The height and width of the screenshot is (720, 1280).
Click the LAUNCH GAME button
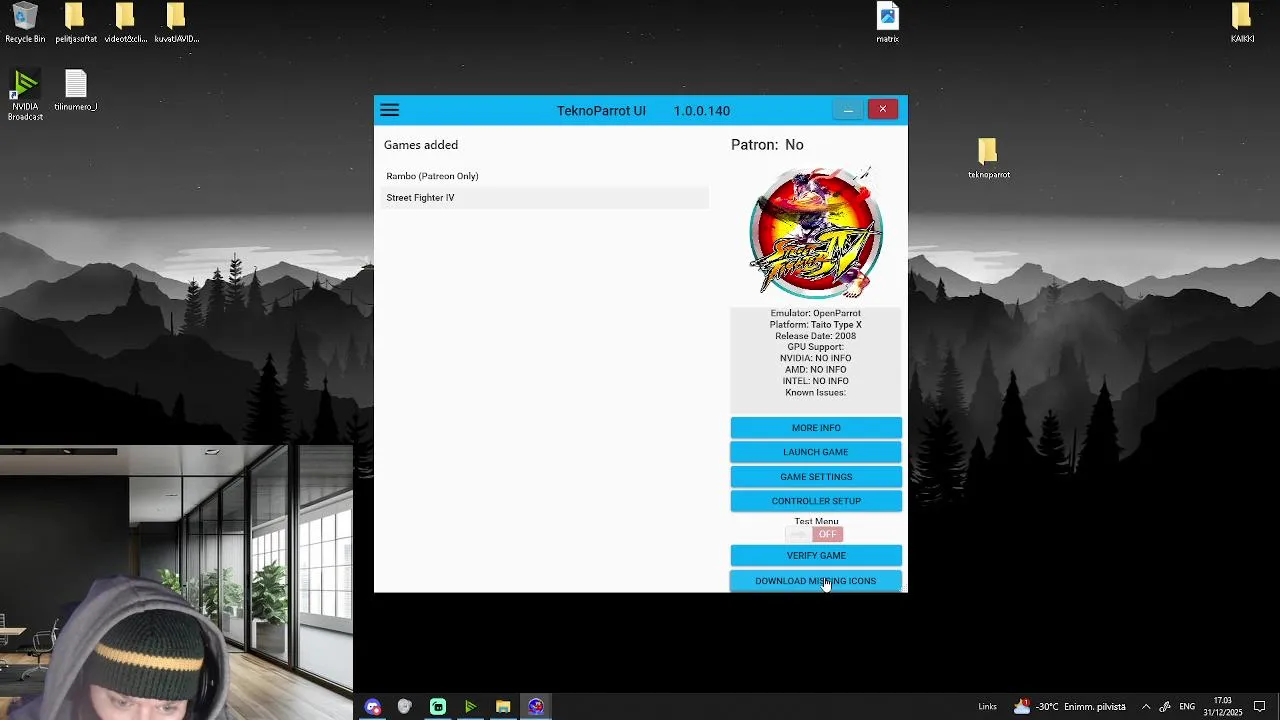[816, 452]
